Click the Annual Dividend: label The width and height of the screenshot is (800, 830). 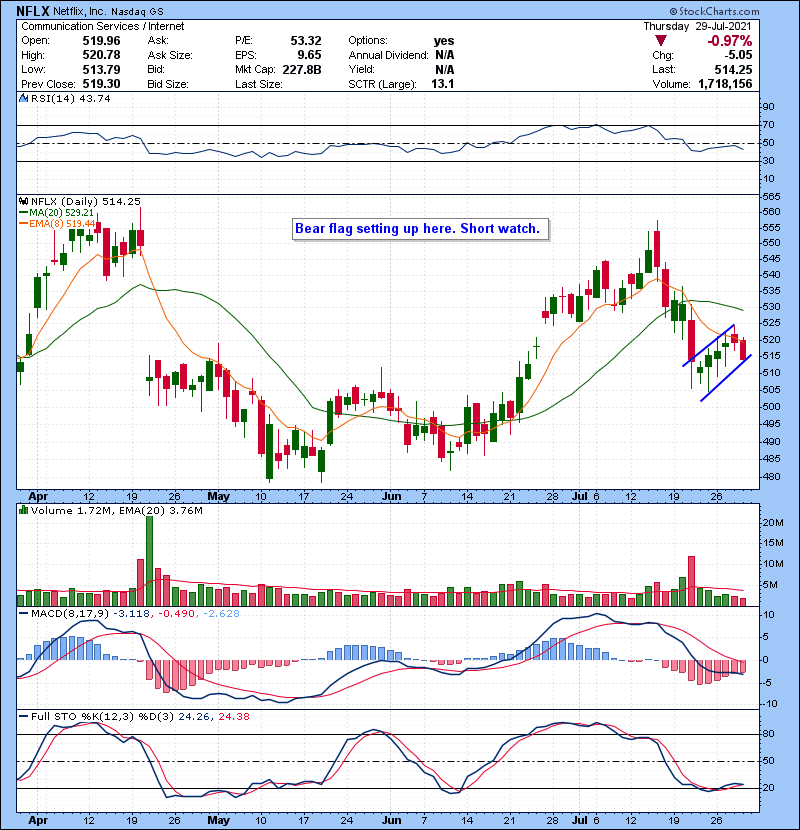pyautogui.click(x=388, y=55)
